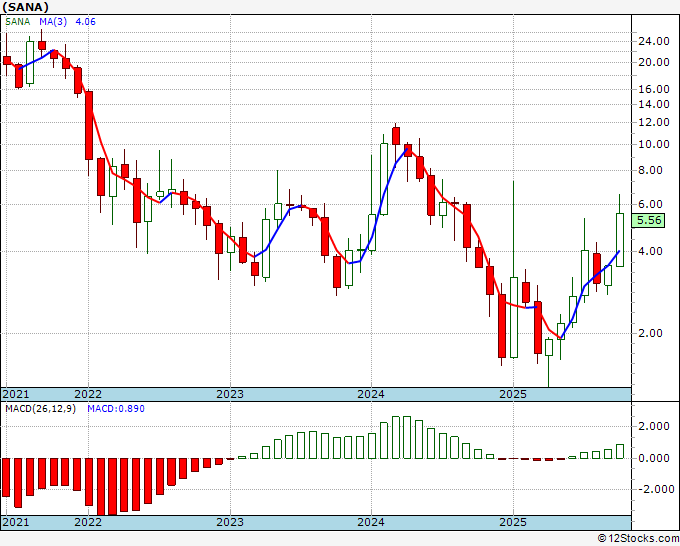Click 2024 on the price chart timeline
The height and width of the screenshot is (546, 680).
[371, 394]
